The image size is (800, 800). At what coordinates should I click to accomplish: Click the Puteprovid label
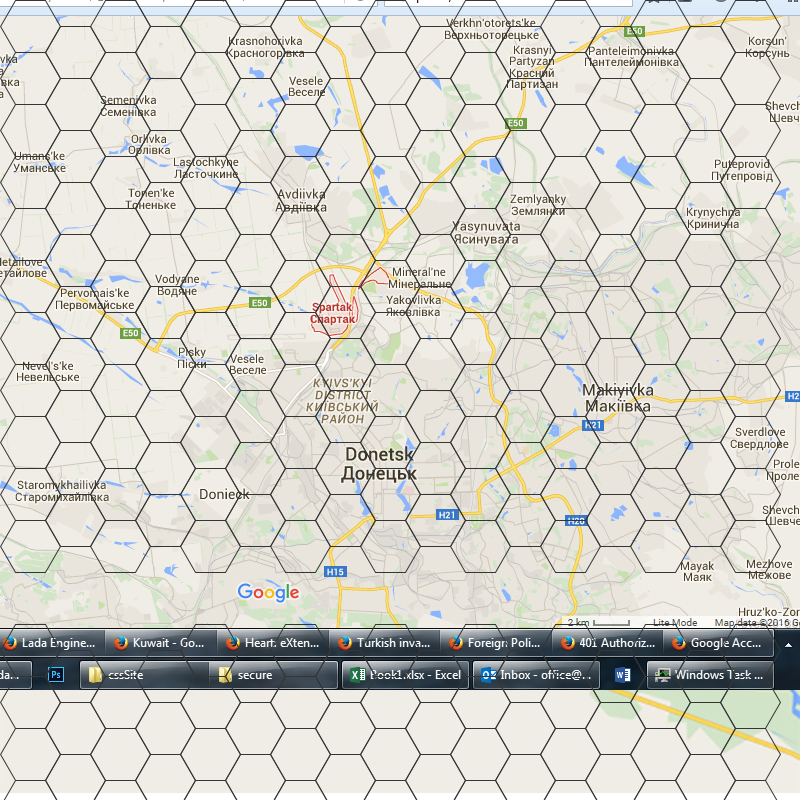pos(742,170)
